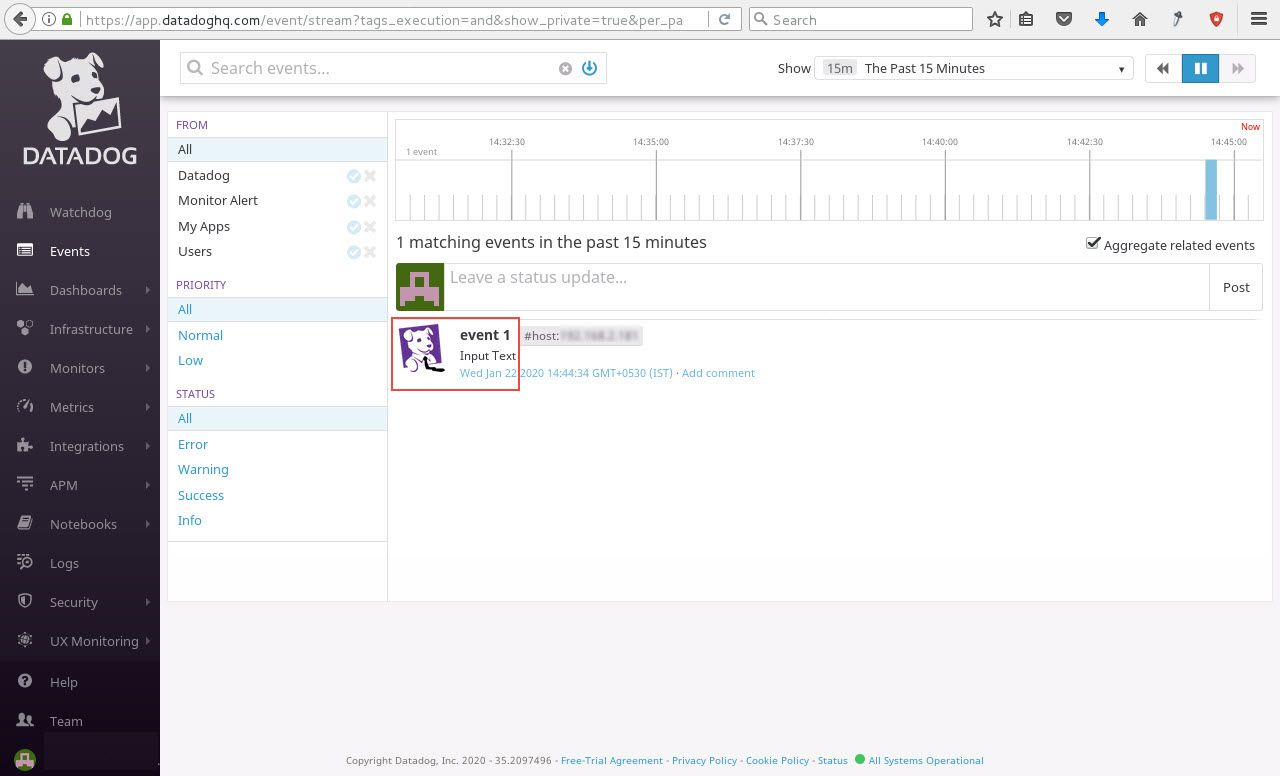This screenshot has width=1280, height=776.
Task: Click the blue save search icon
Action: click(589, 68)
